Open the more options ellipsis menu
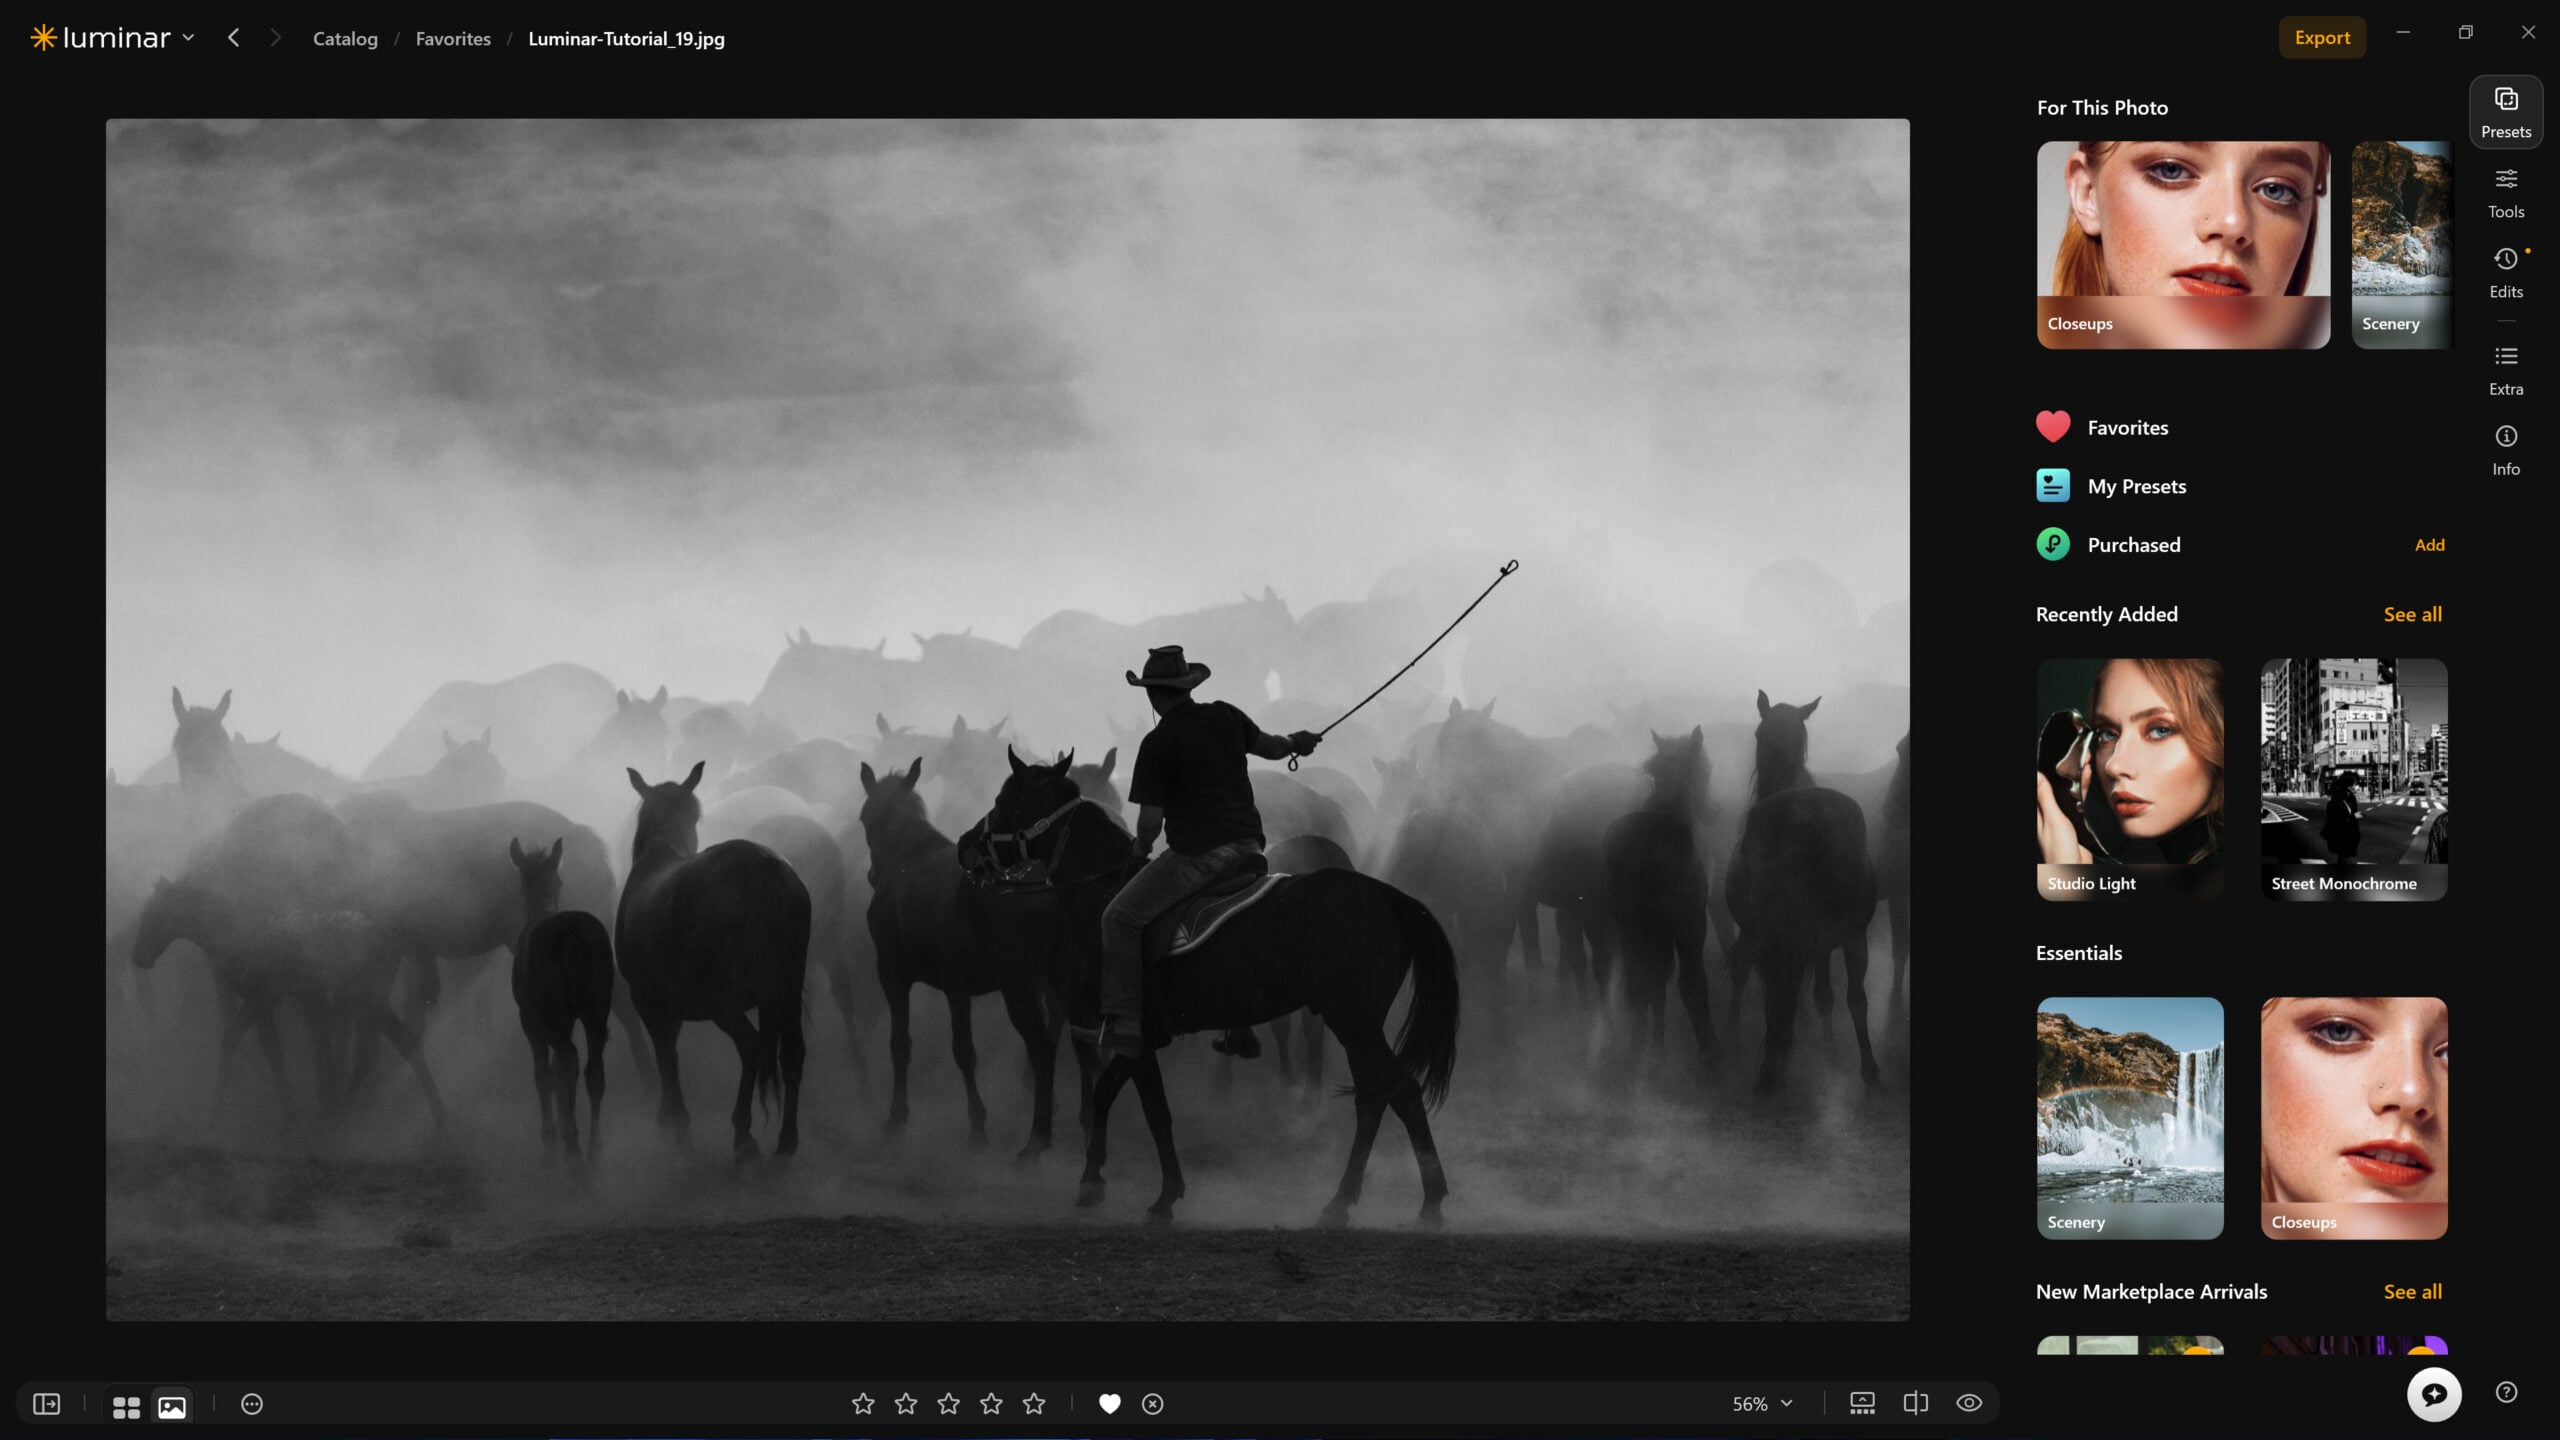2560x1440 pixels. tap(252, 1404)
